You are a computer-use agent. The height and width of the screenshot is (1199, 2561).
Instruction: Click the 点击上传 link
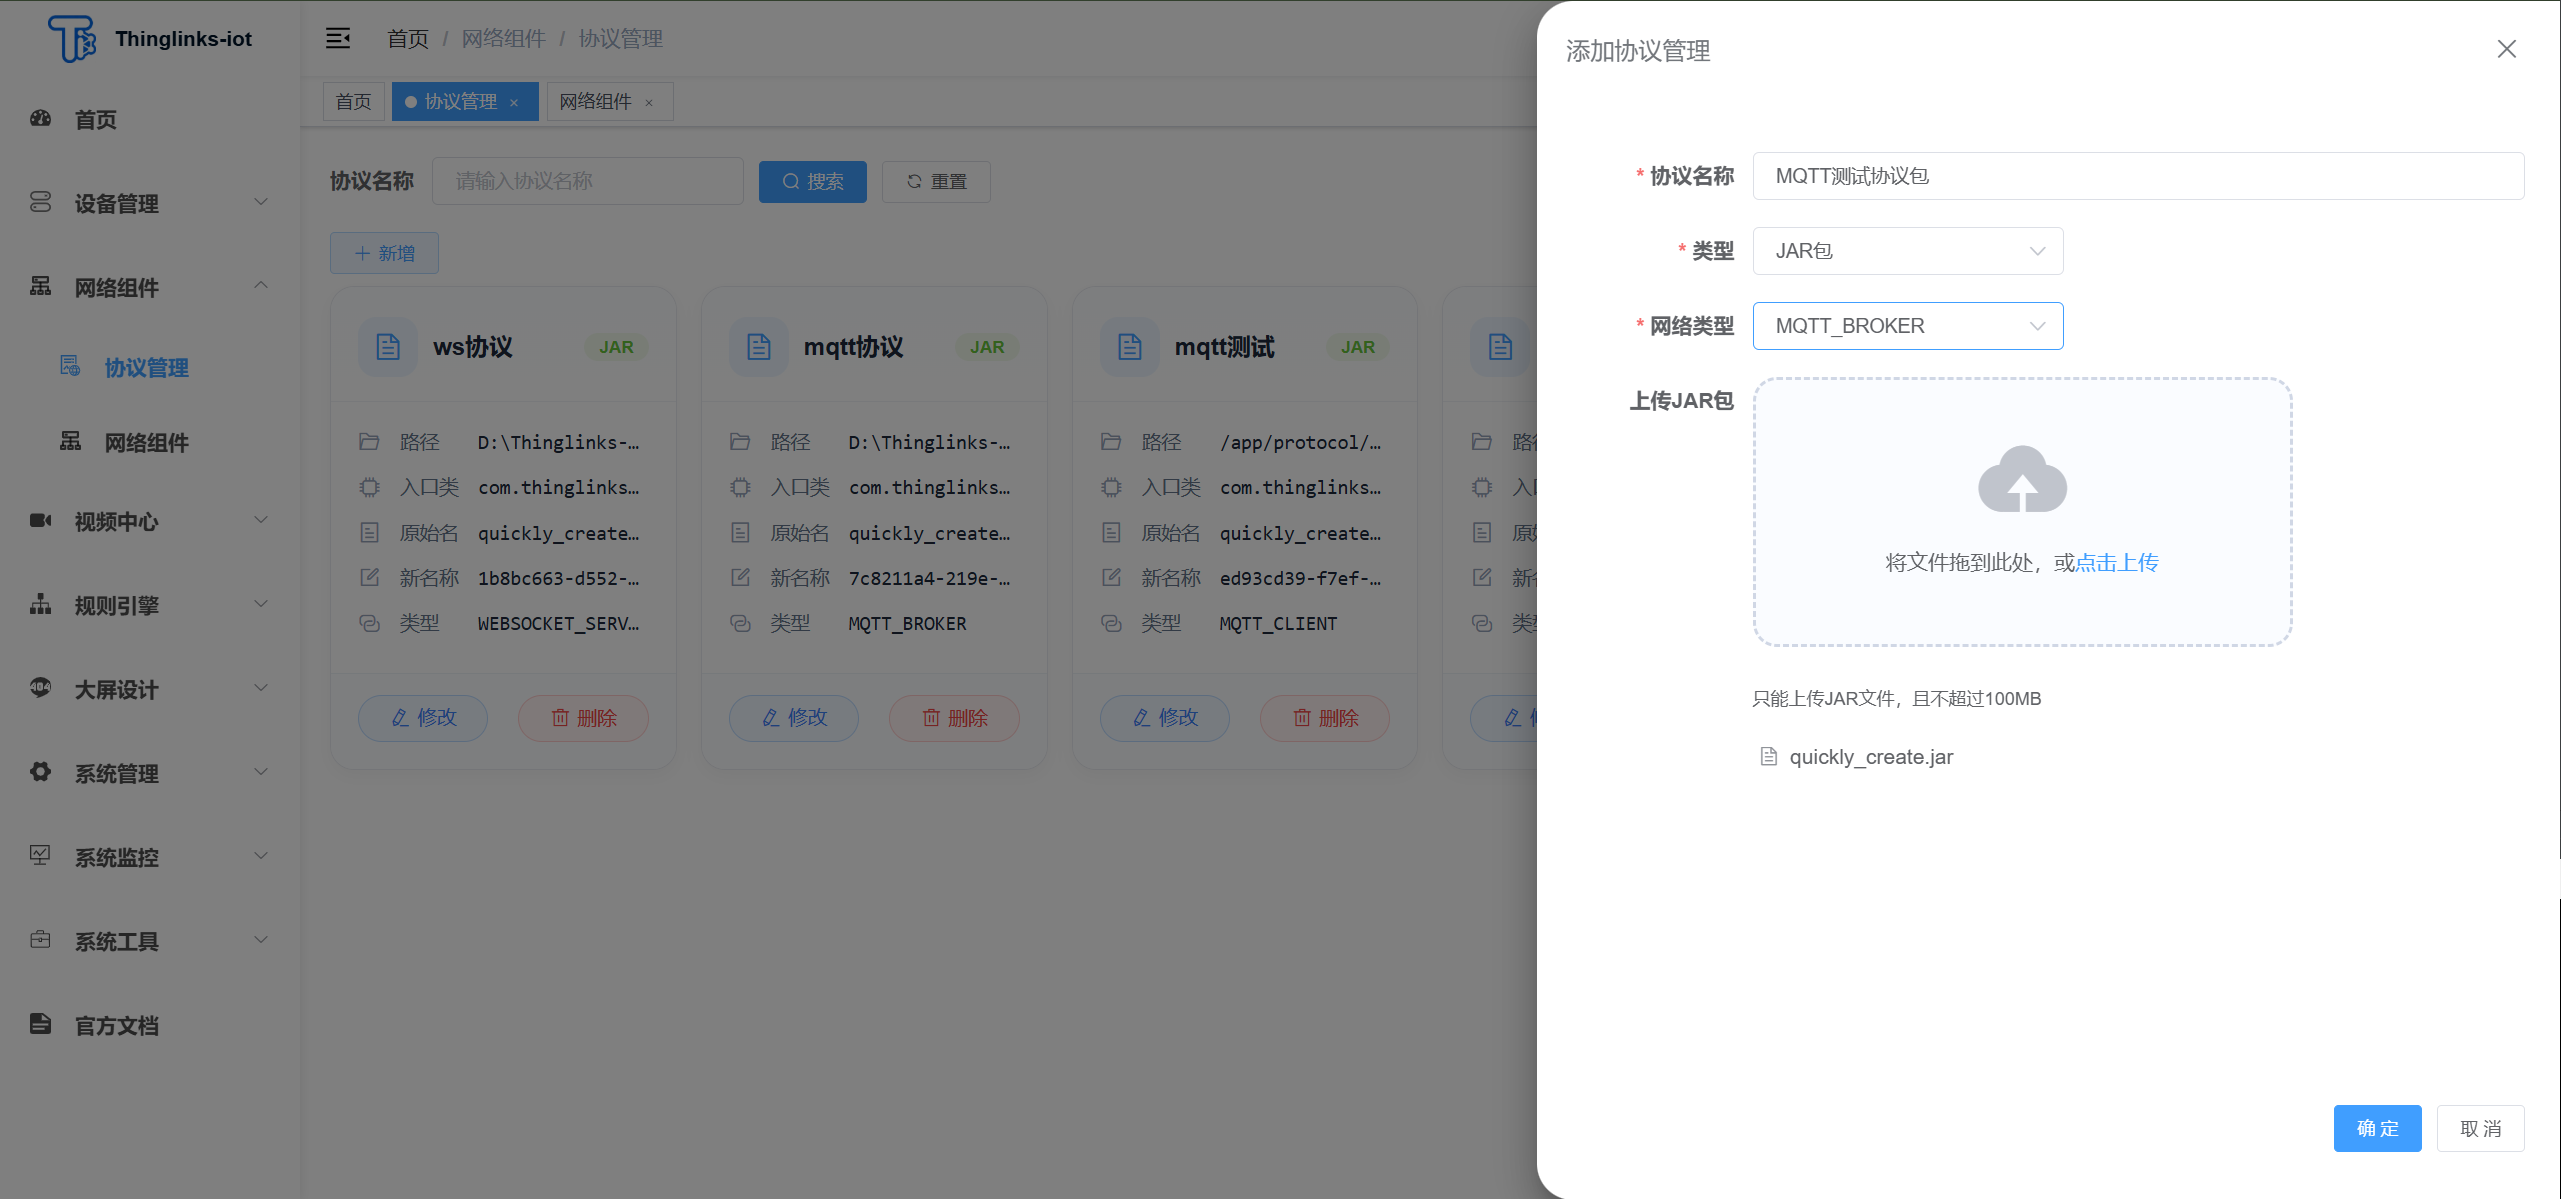point(2117,563)
